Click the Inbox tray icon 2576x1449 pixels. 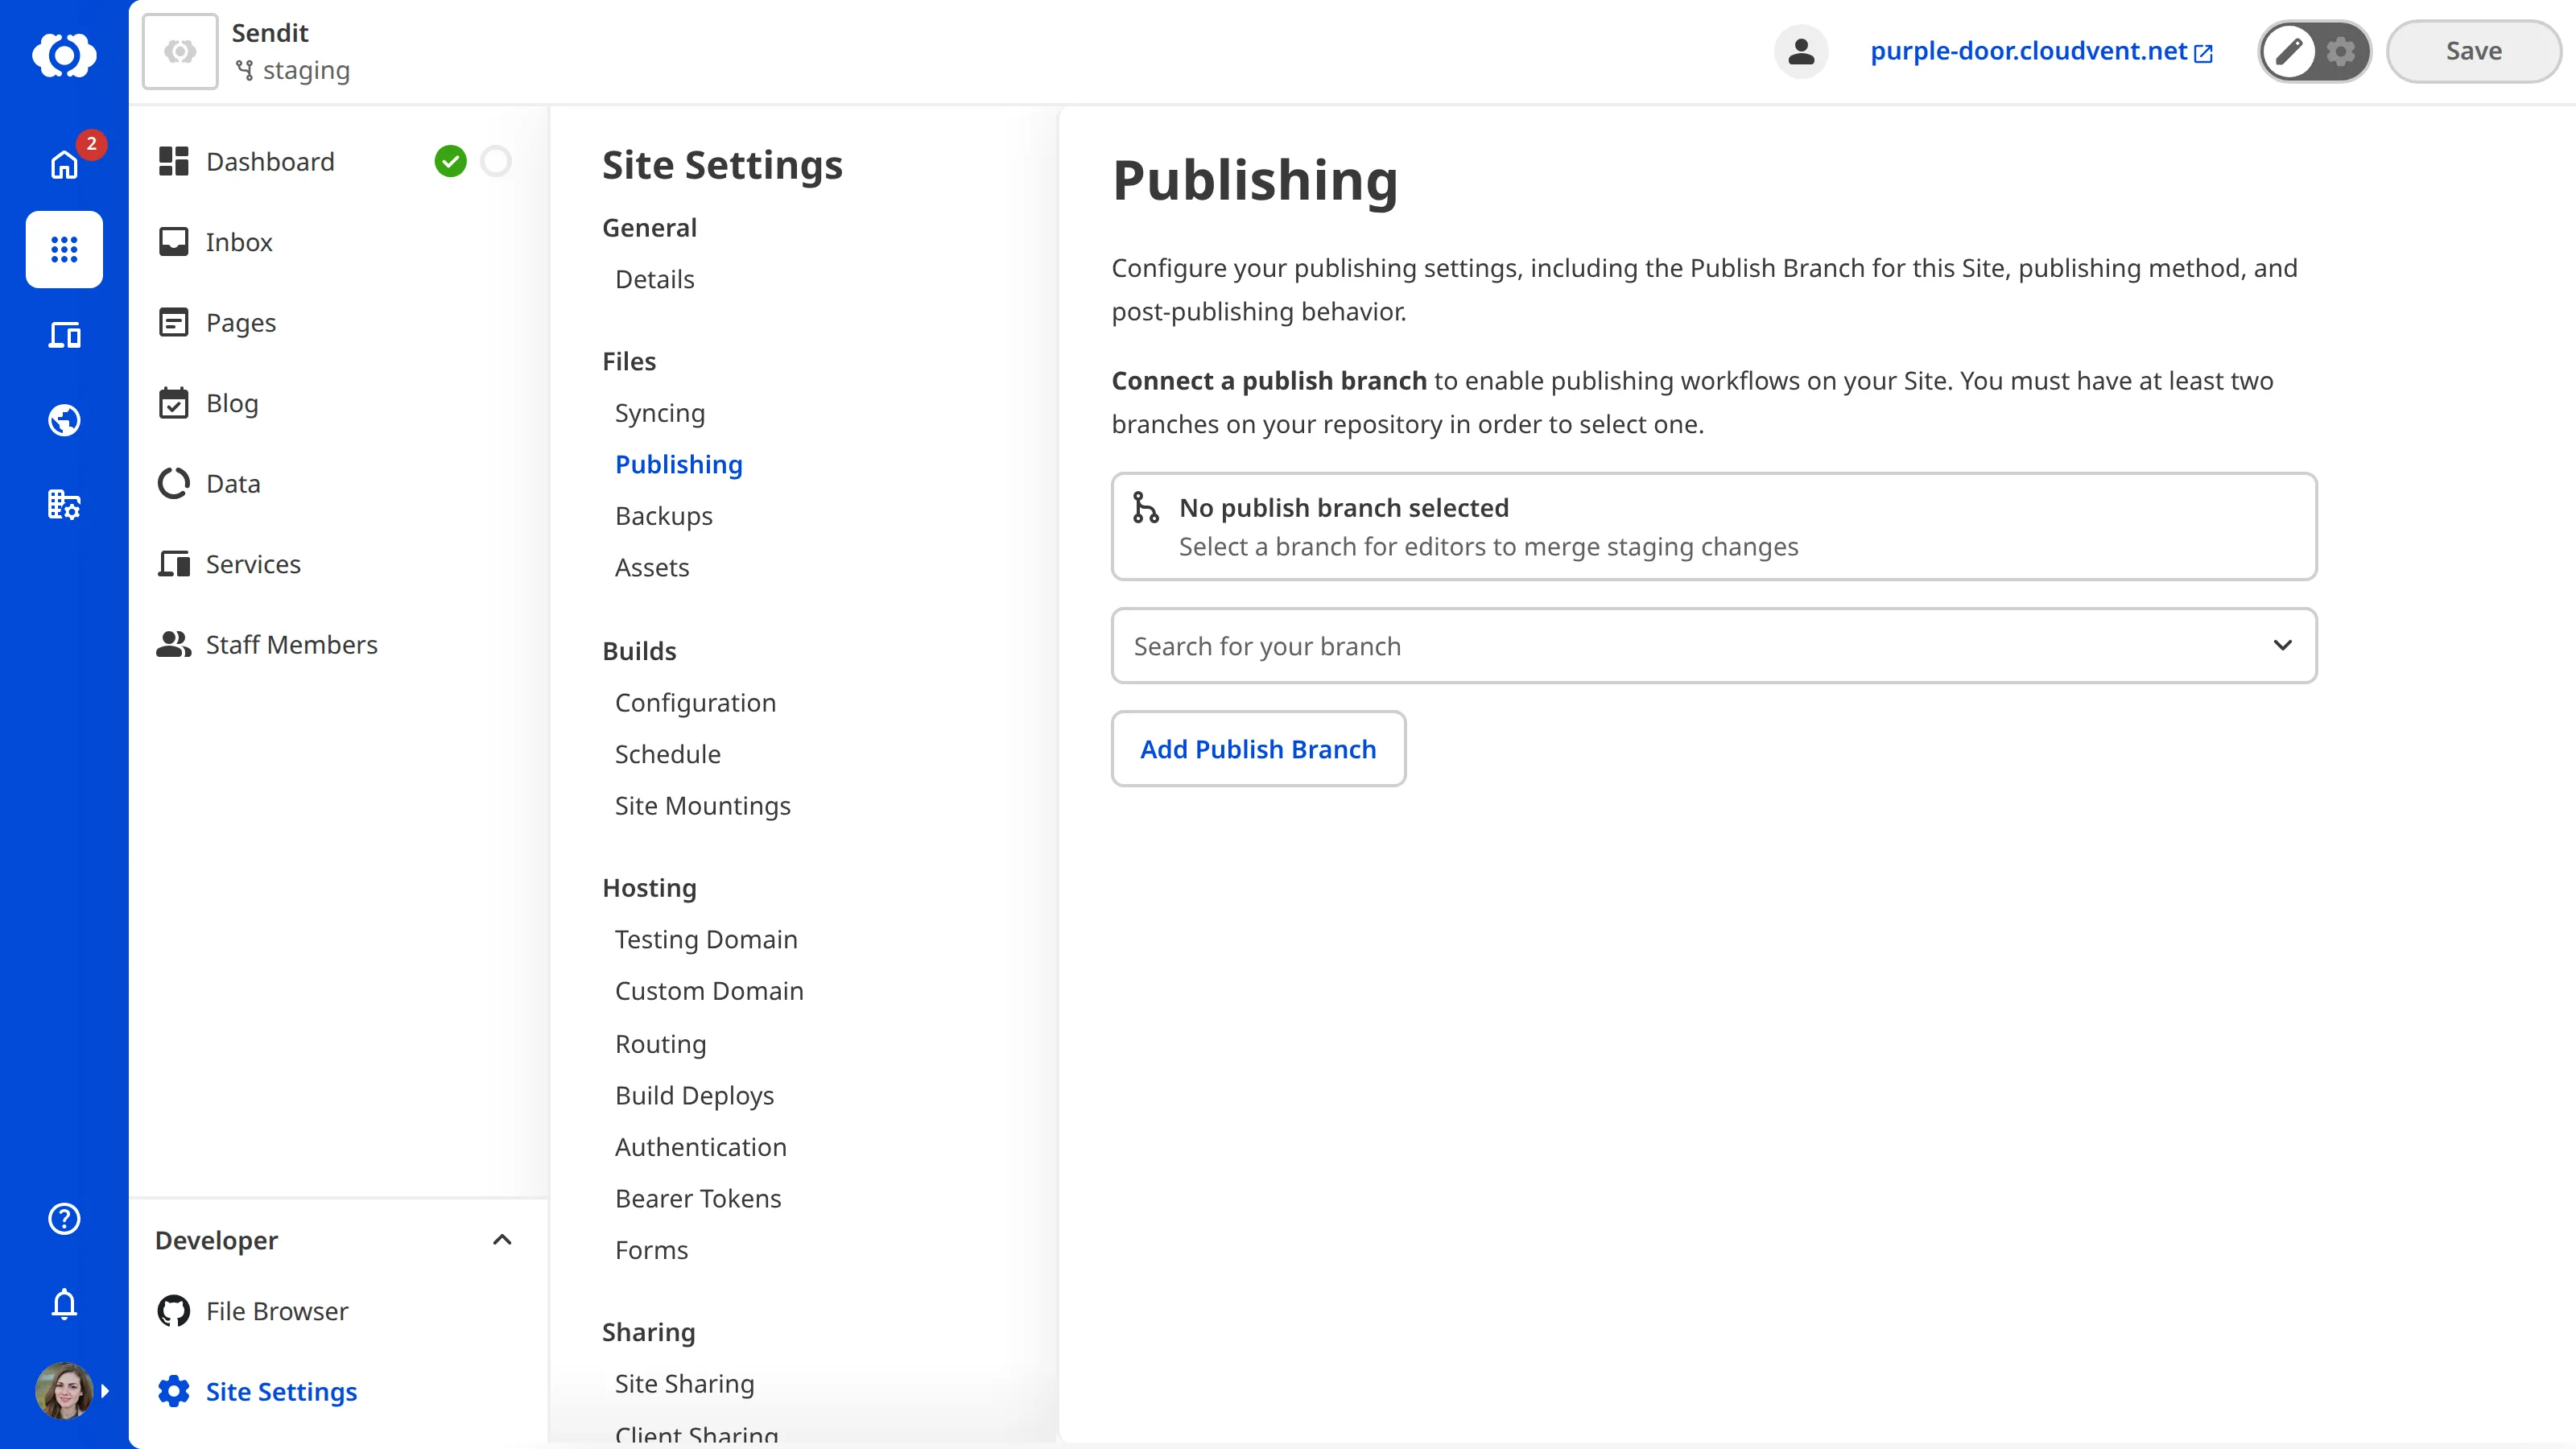[174, 242]
